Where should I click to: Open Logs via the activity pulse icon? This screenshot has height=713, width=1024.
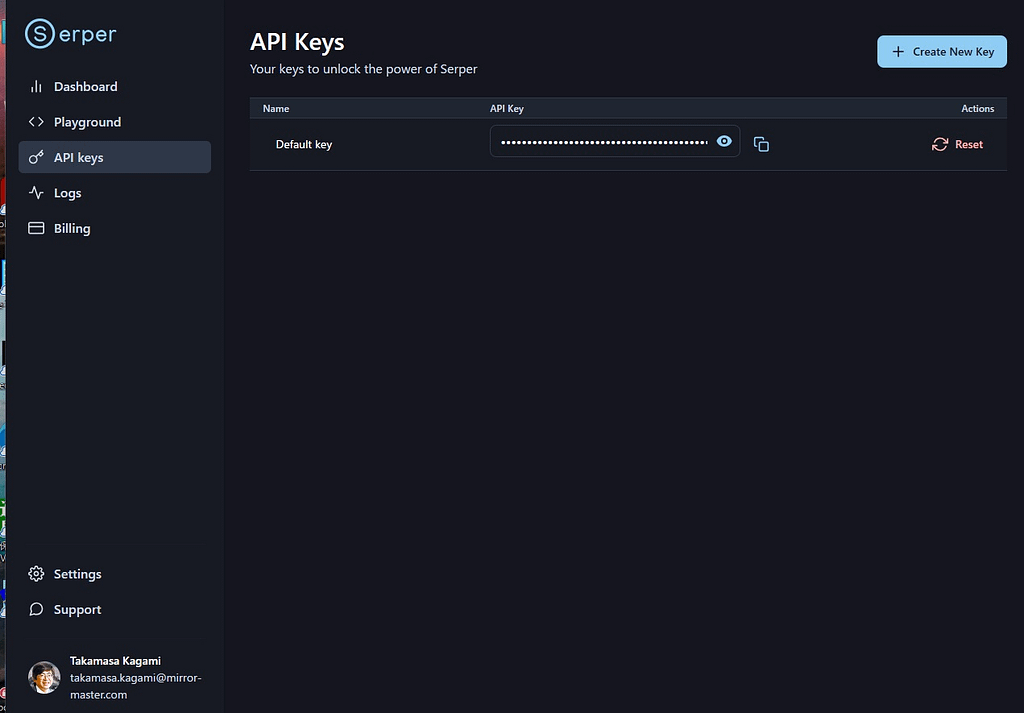coord(36,193)
